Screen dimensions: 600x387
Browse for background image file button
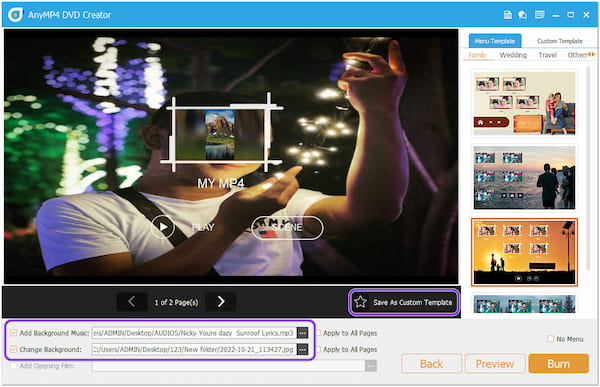tap(302, 349)
